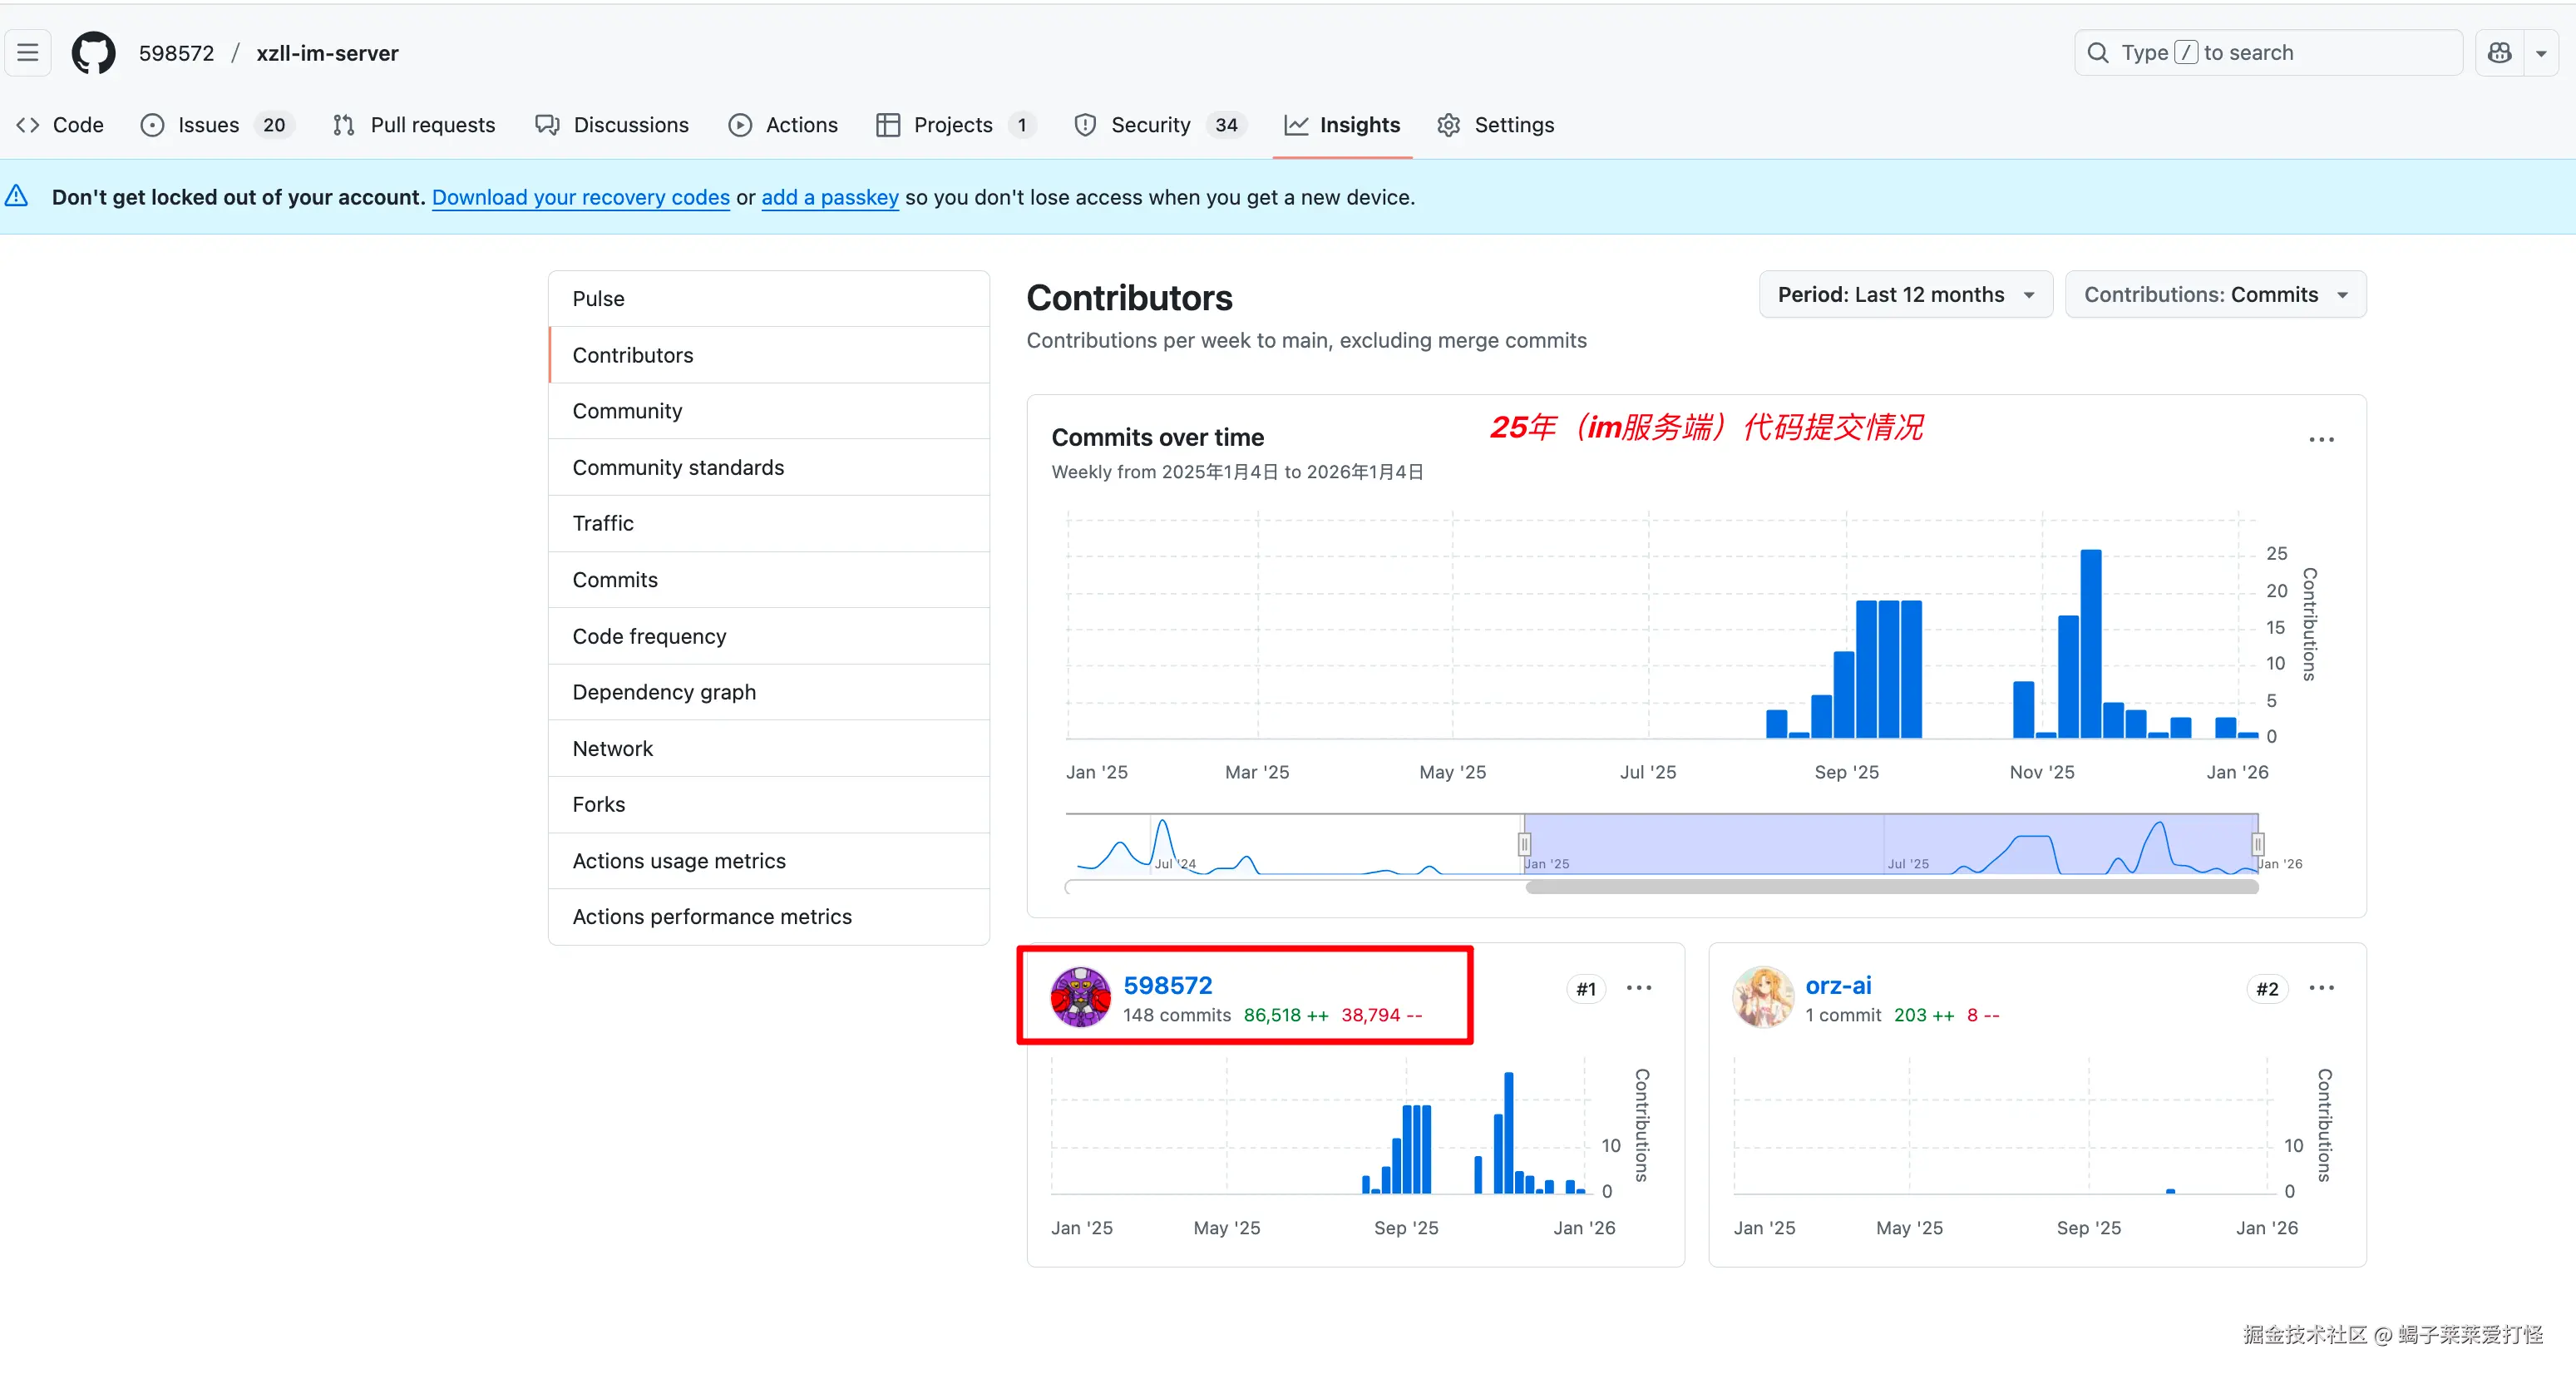
Task: Open Commits over time ellipsis menu
Action: 2321,440
